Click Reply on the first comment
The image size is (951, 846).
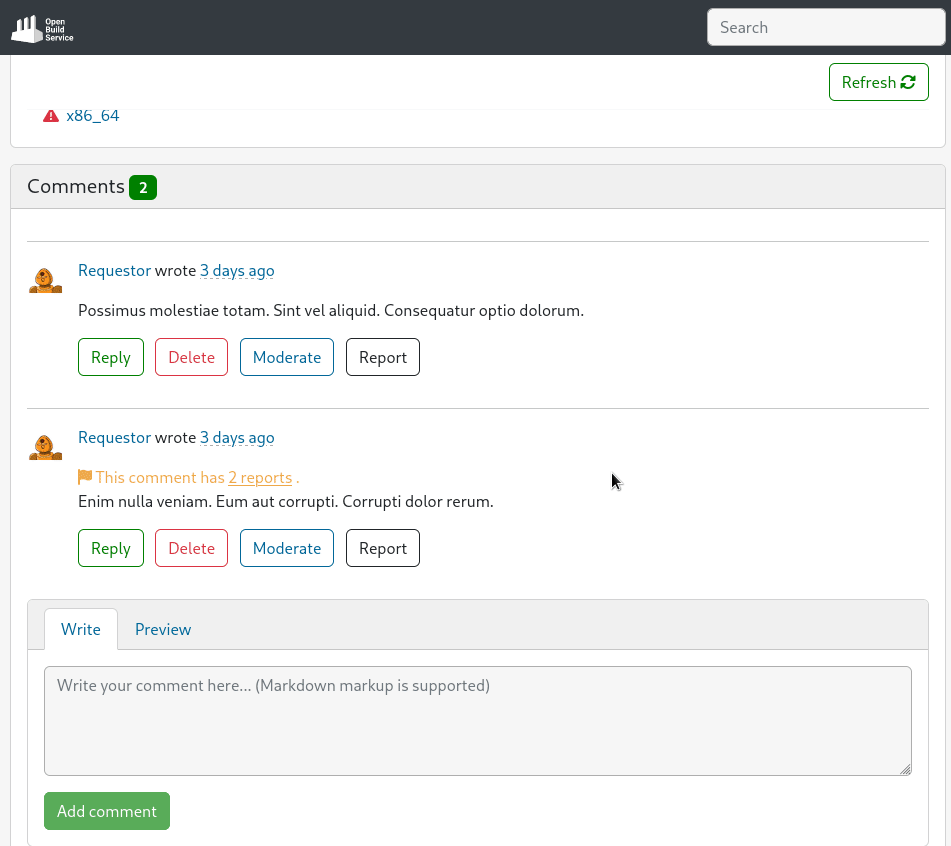pos(110,357)
